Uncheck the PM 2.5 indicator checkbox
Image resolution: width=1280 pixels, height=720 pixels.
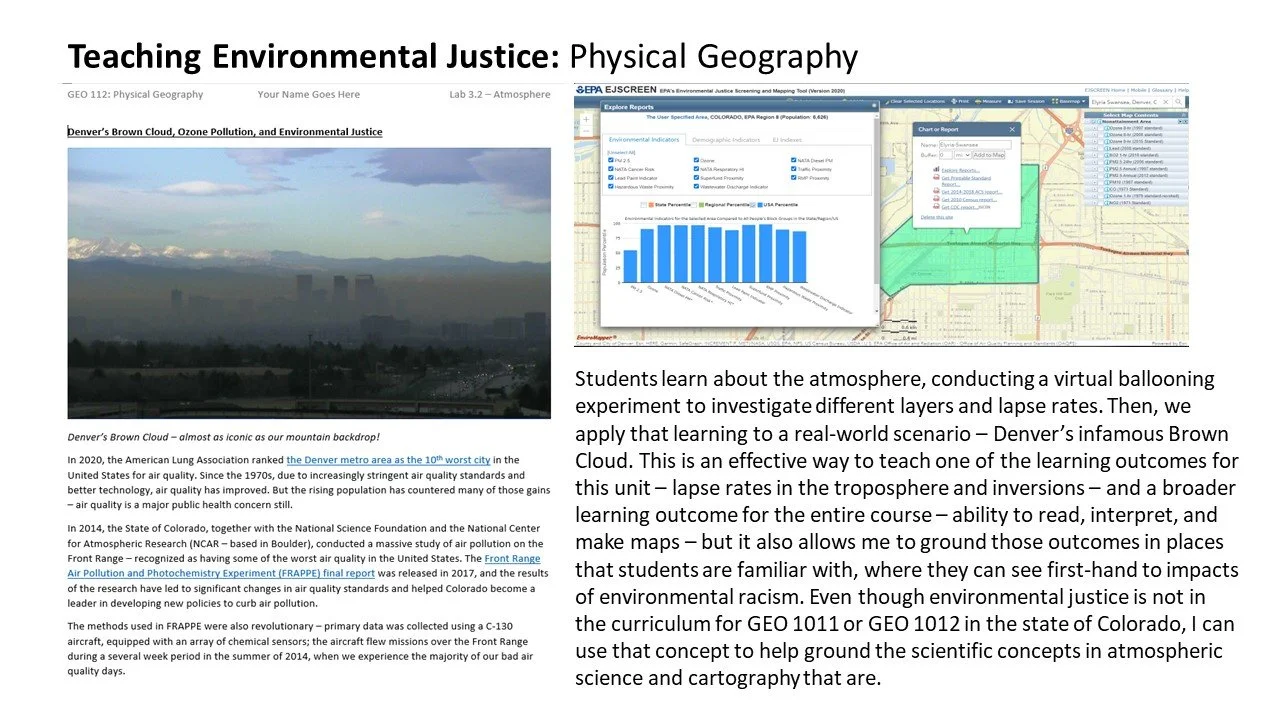(610, 160)
